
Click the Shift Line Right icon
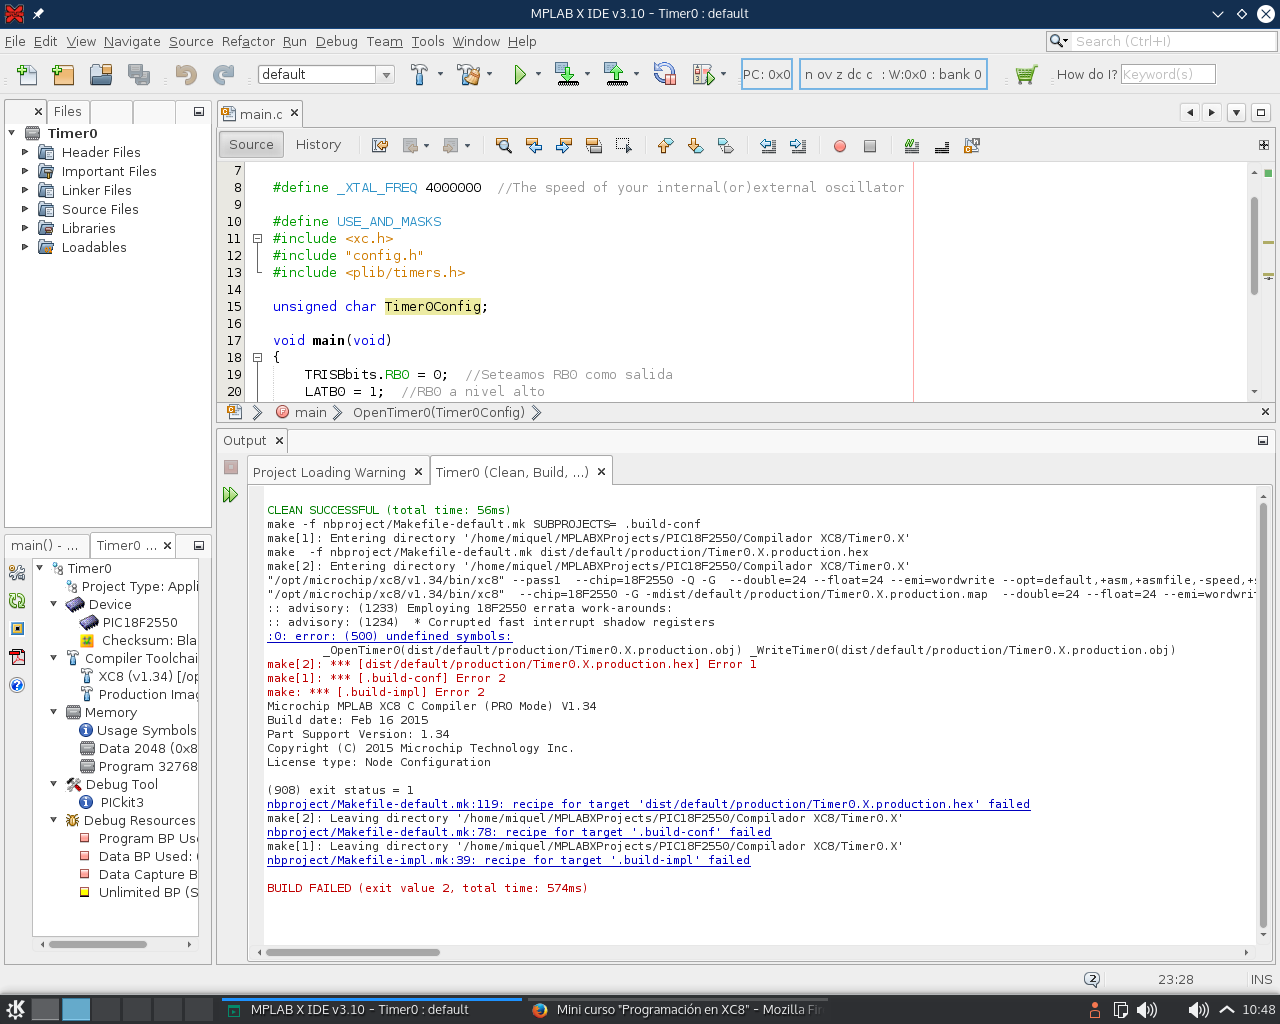pyautogui.click(x=798, y=146)
